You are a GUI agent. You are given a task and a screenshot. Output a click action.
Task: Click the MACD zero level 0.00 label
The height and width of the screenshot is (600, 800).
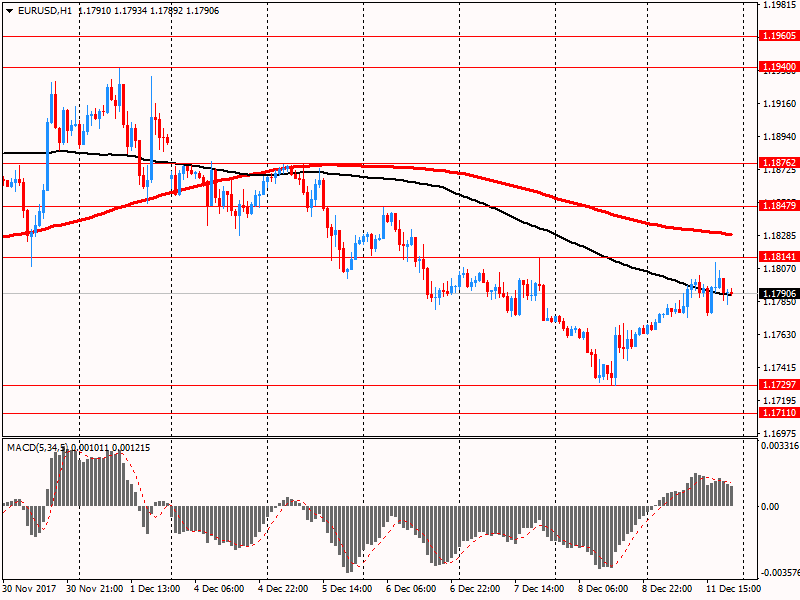(x=770, y=507)
